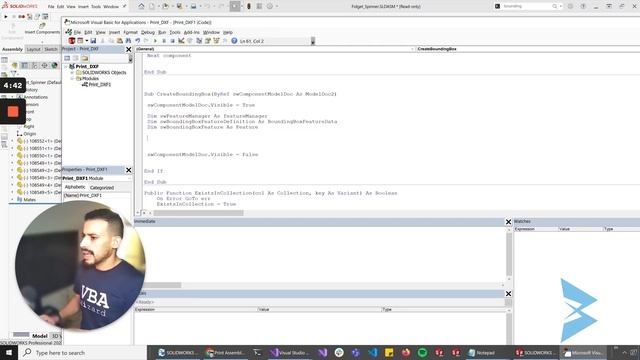This screenshot has width=640, height=360.
Task: Expand component 108552<1> in feature tree
Action: click(12, 141)
